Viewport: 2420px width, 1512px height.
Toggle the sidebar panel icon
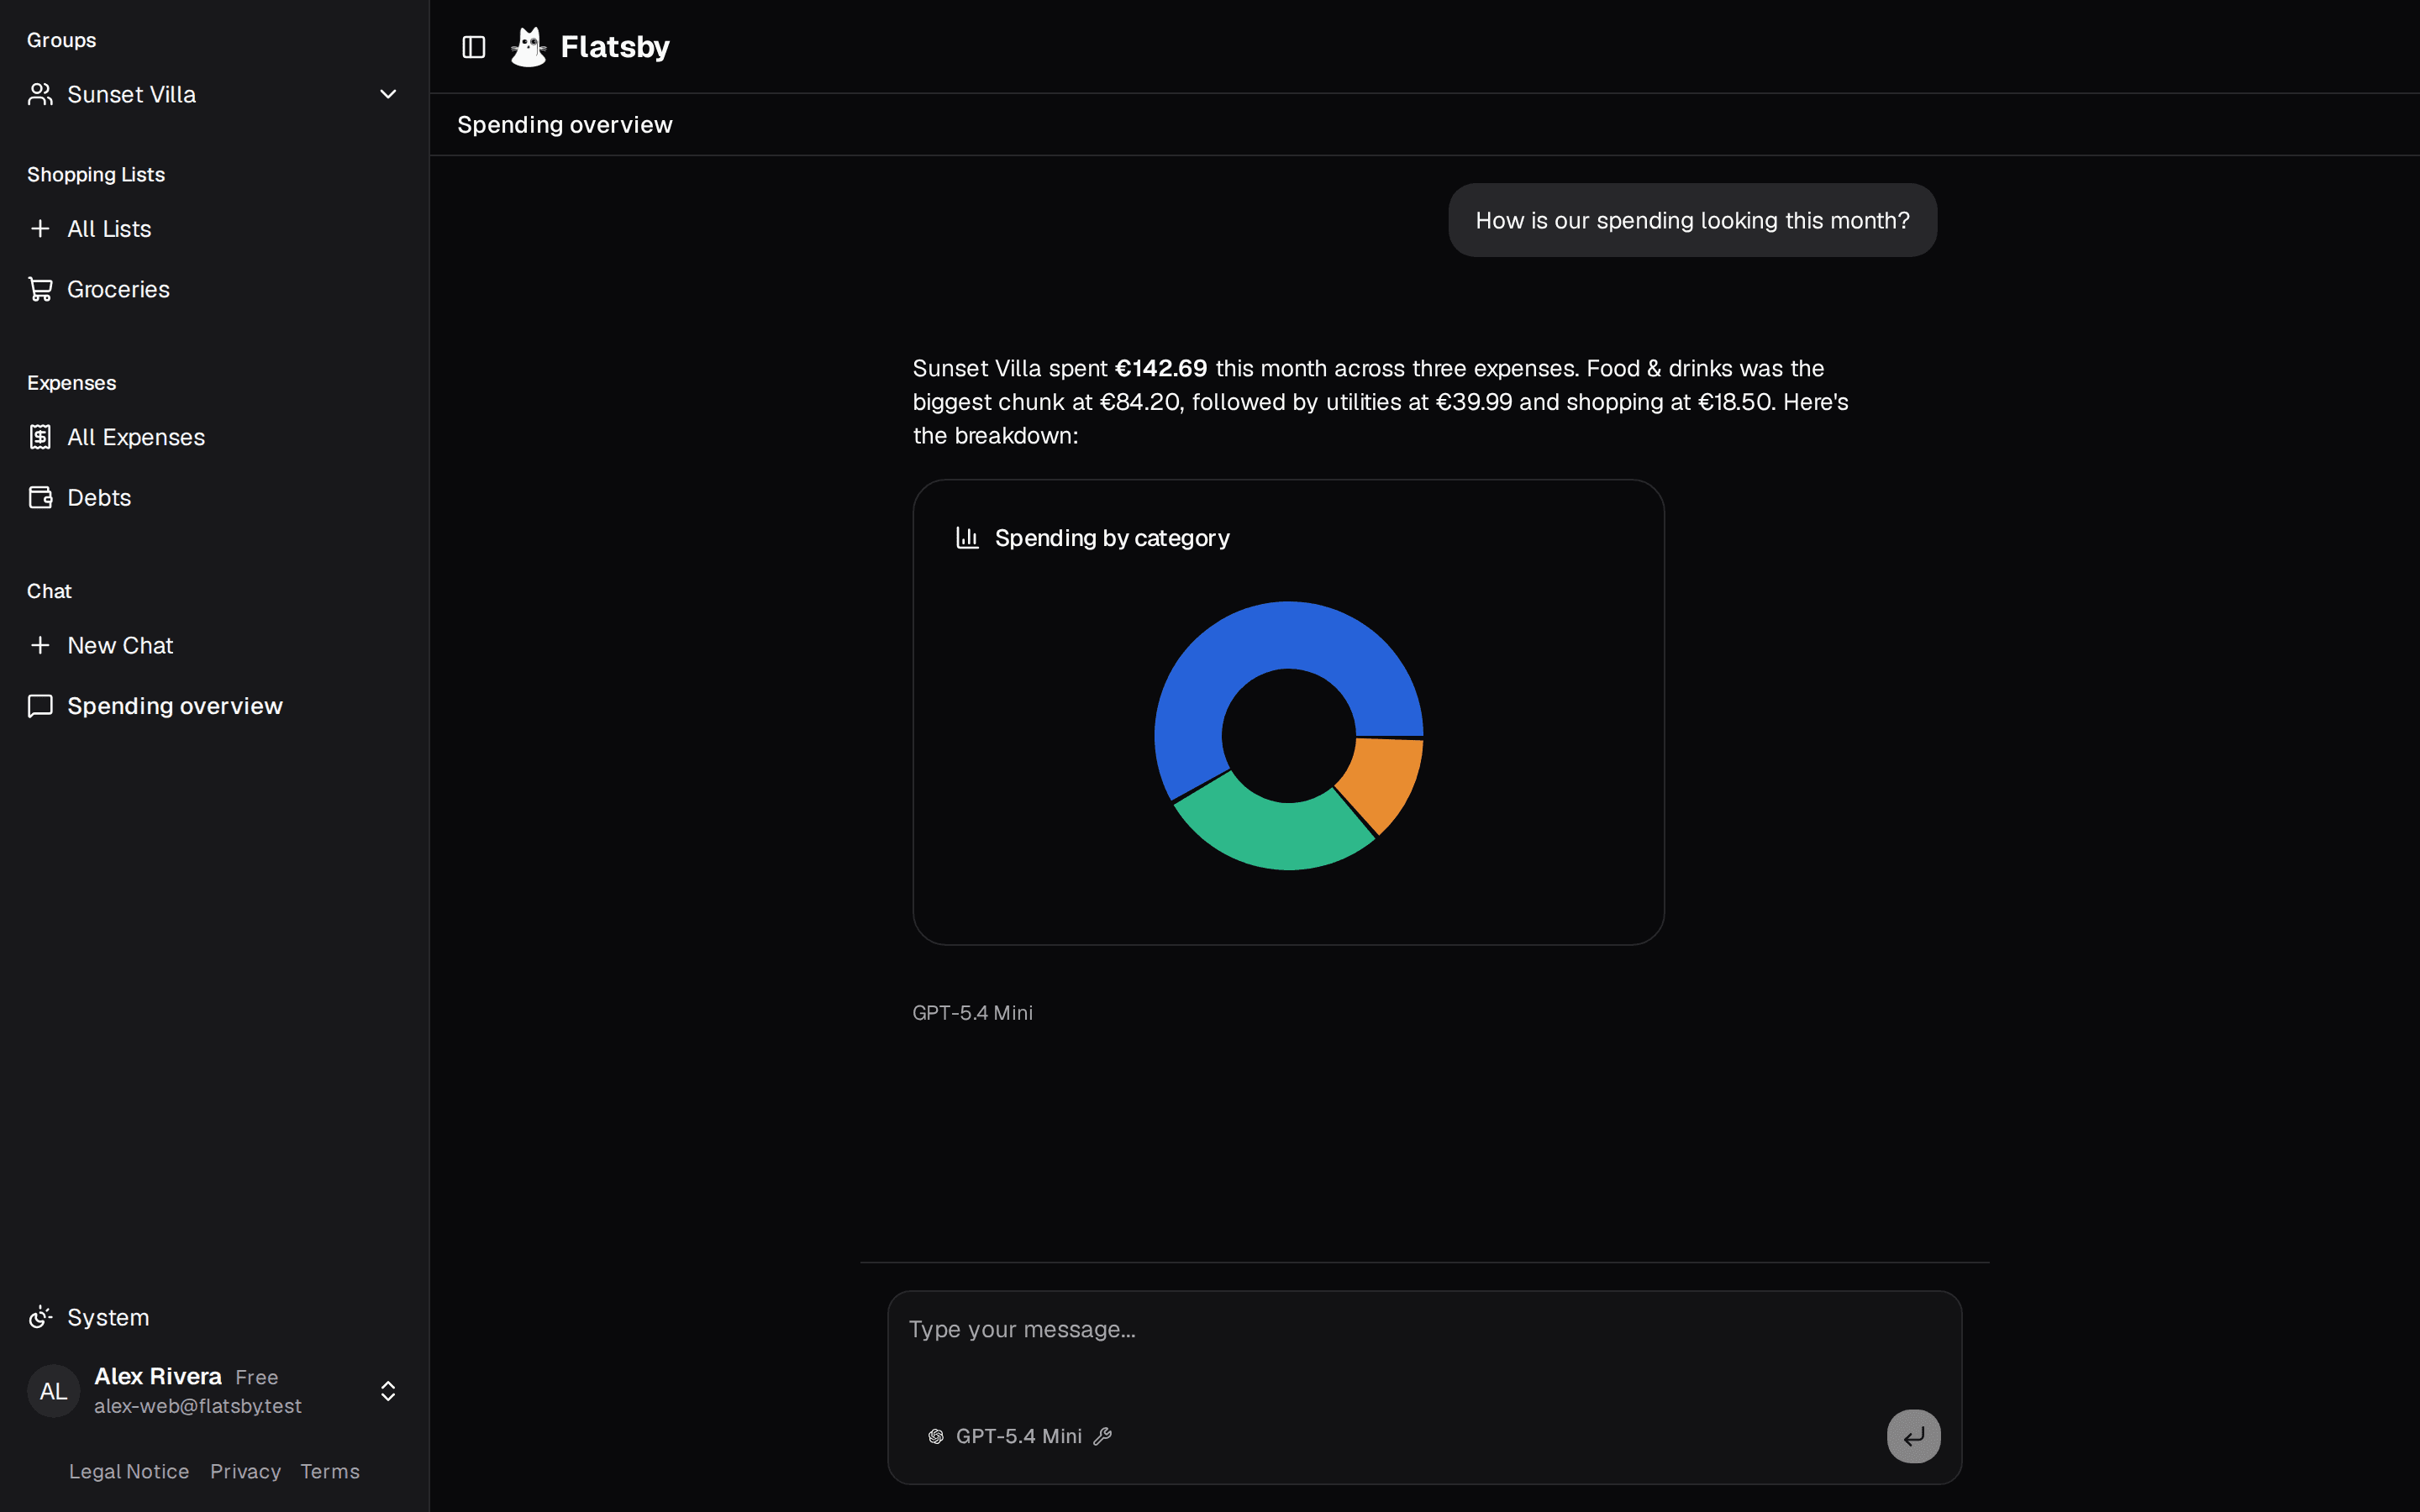474,47
